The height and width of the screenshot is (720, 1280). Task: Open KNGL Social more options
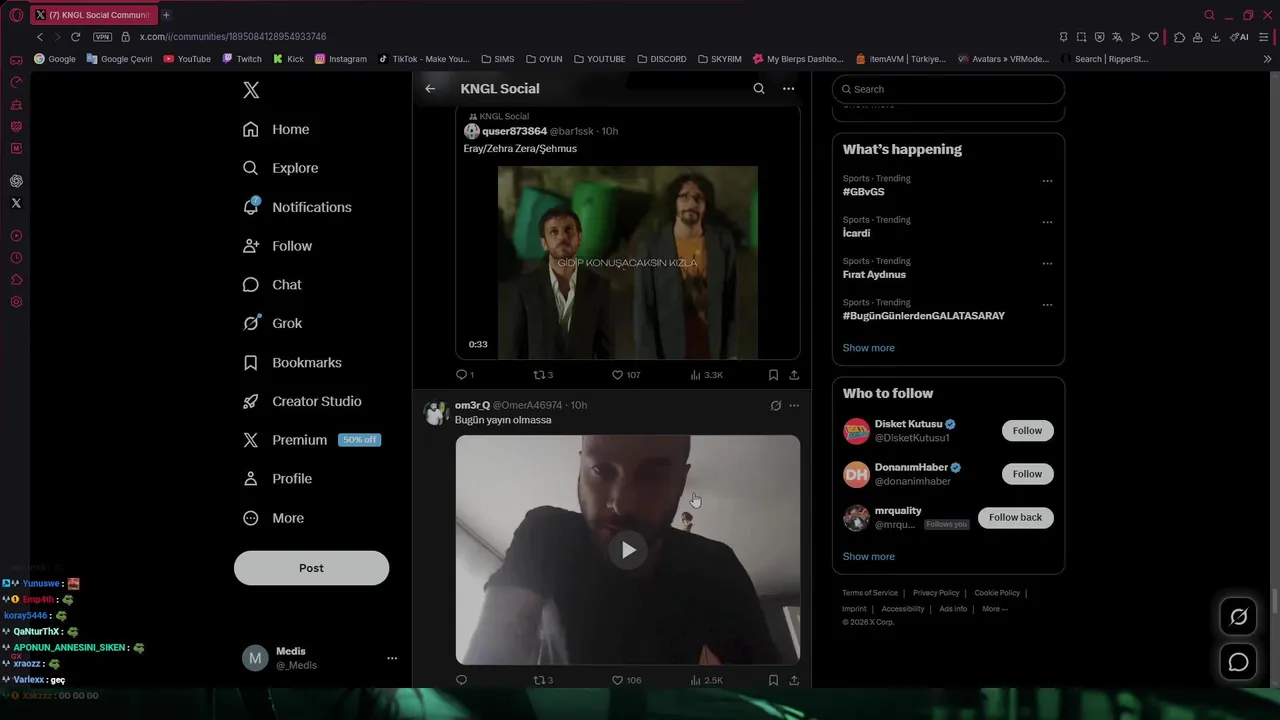point(788,89)
